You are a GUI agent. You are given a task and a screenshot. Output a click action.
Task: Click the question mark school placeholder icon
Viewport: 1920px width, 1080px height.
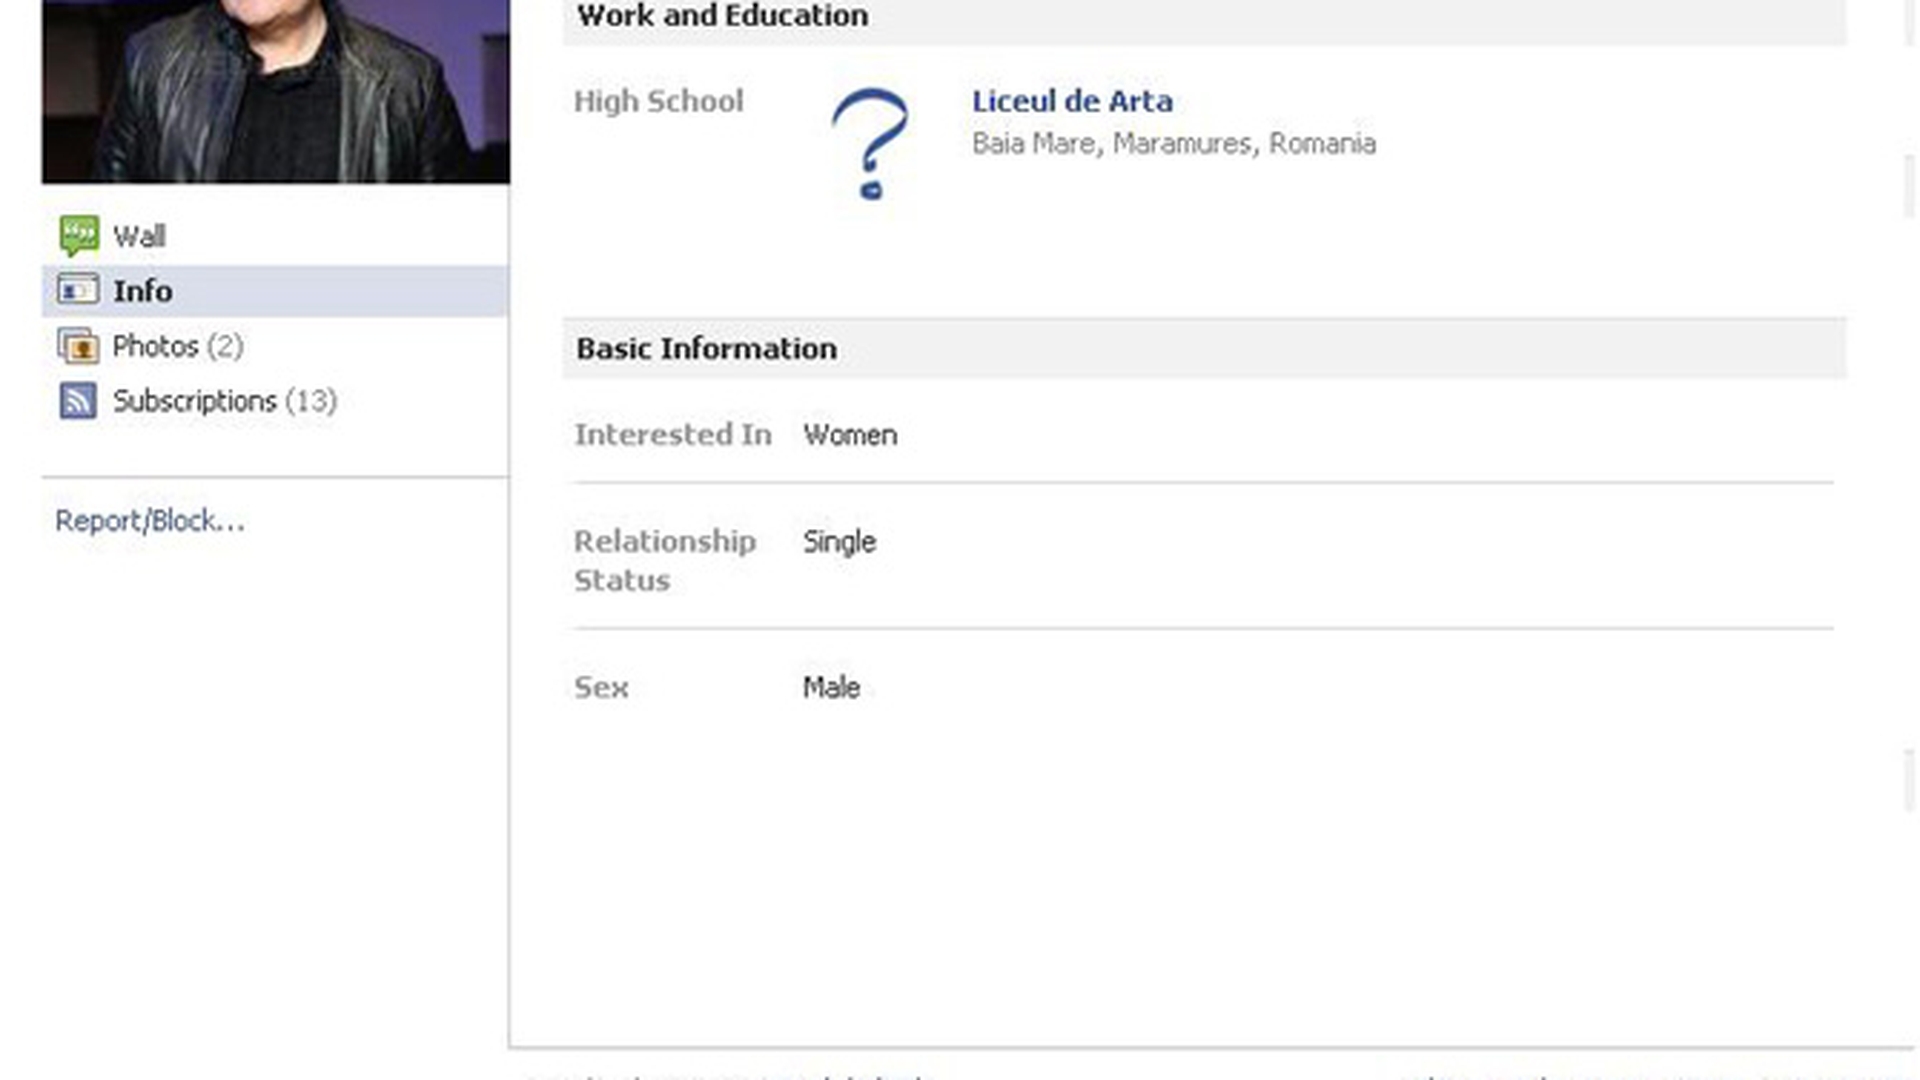pos(870,144)
